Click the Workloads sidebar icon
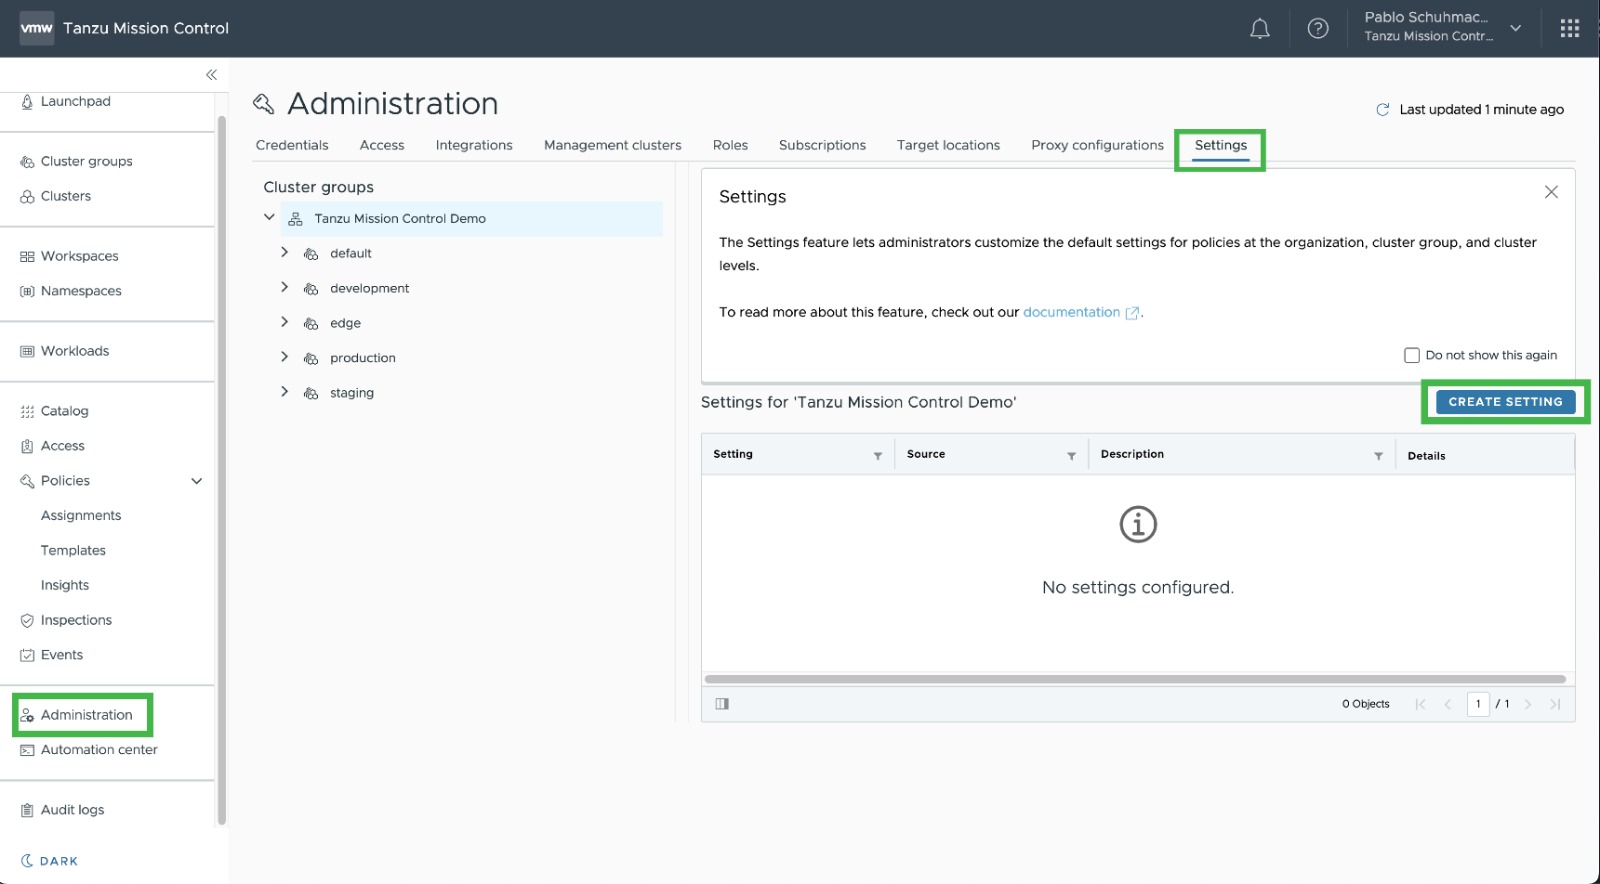This screenshot has height=884, width=1600. tap(27, 351)
